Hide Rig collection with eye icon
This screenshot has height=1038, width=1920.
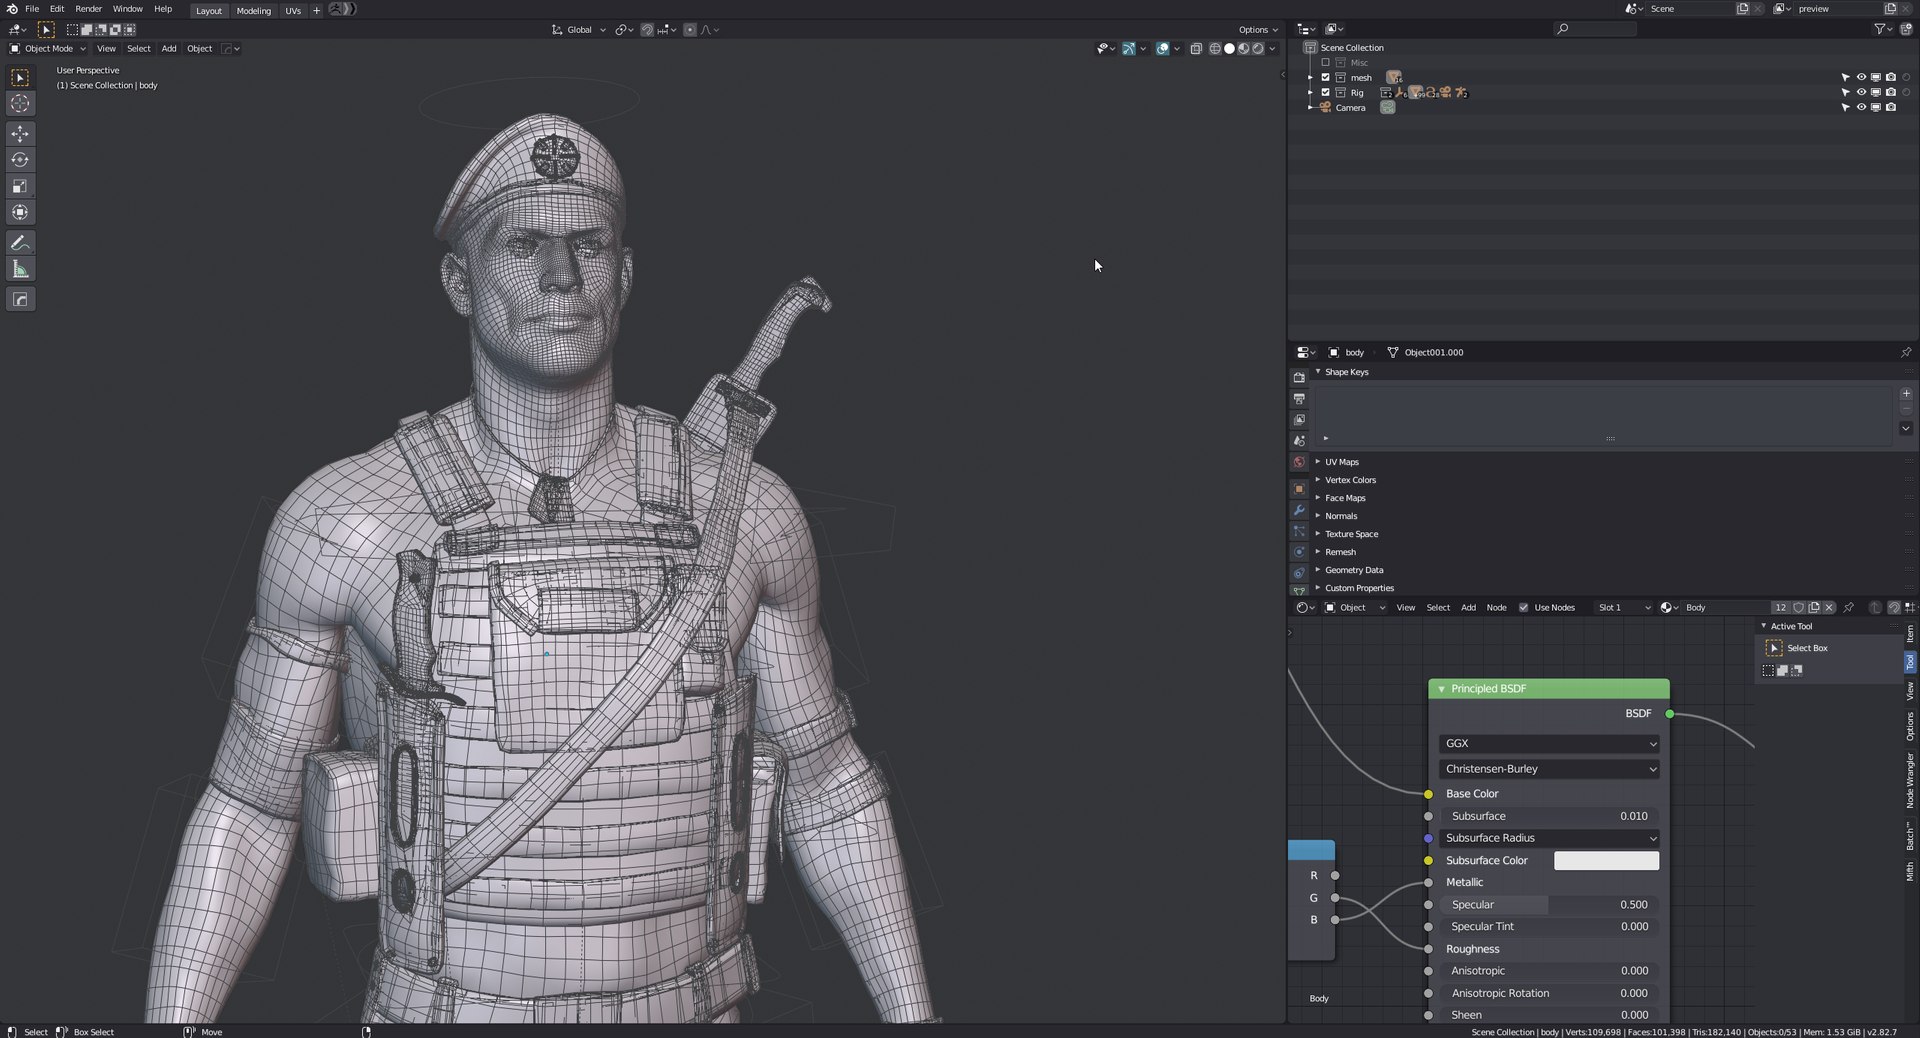1861,92
